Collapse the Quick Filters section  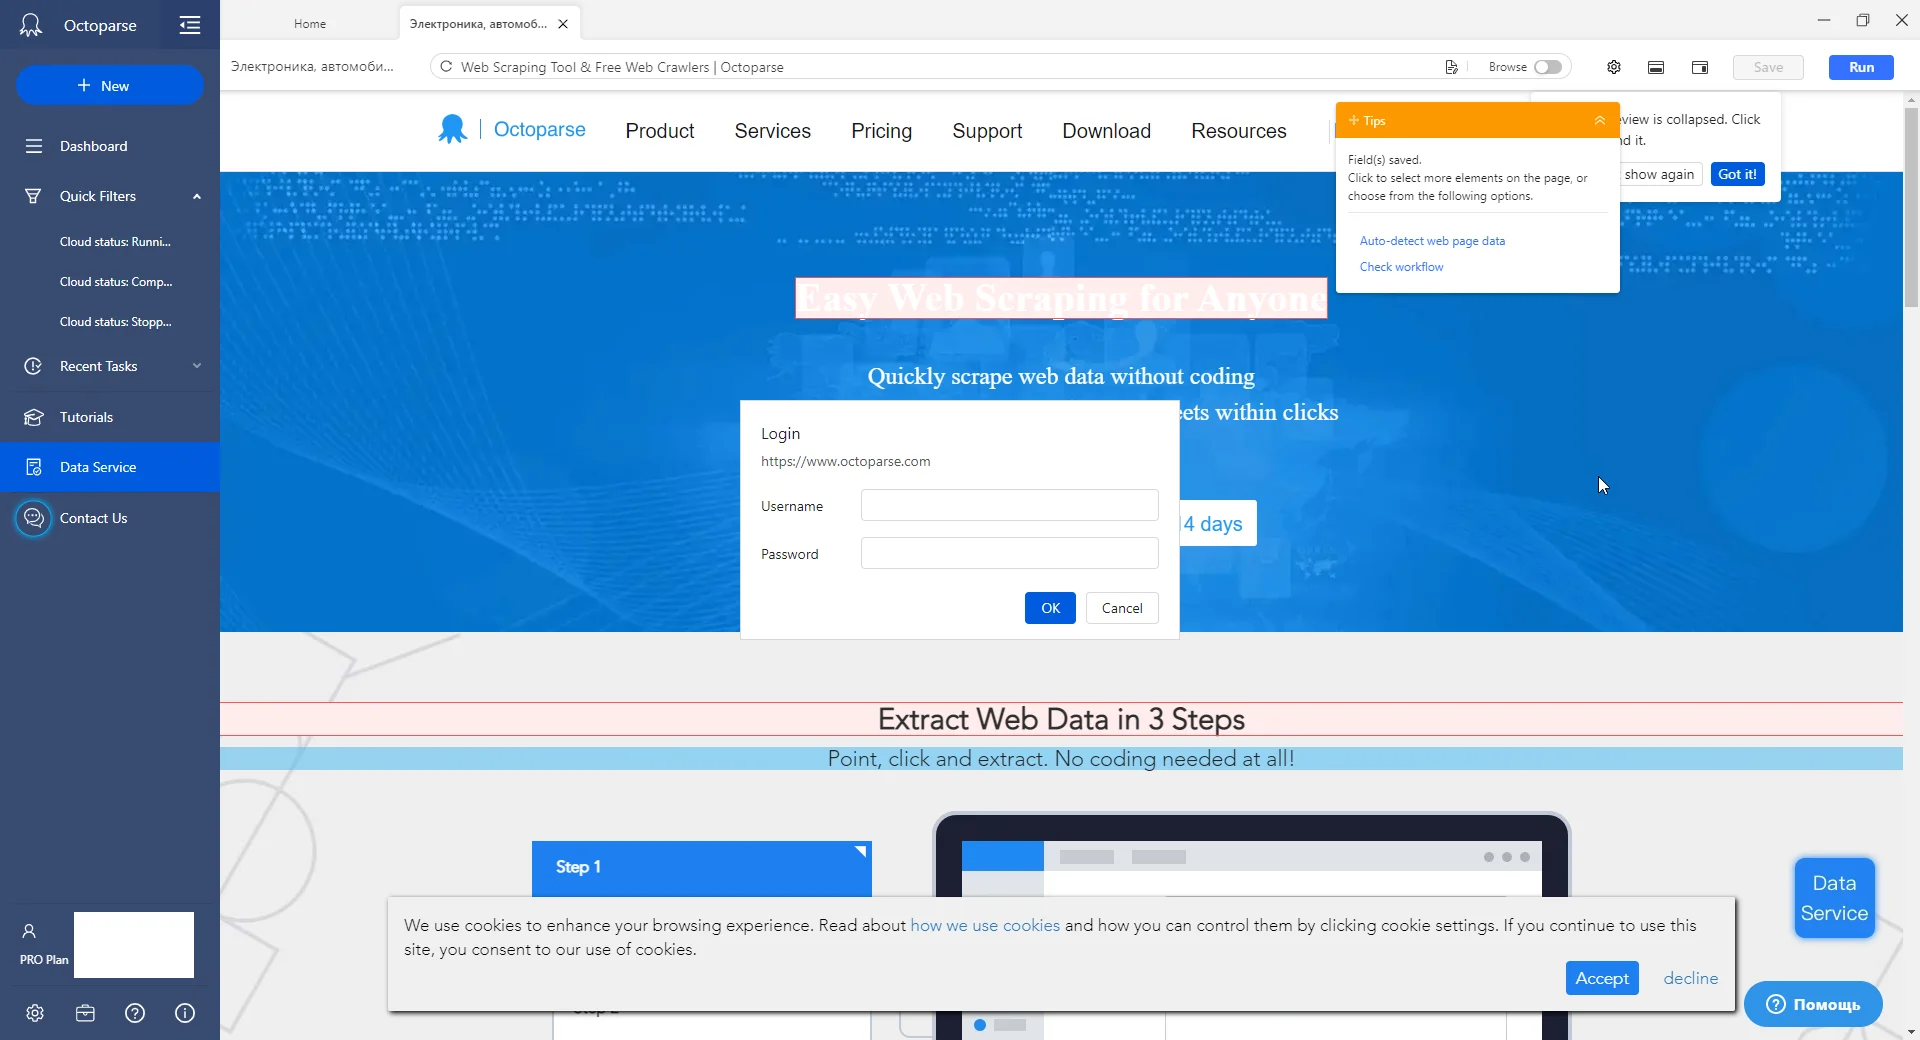197,196
